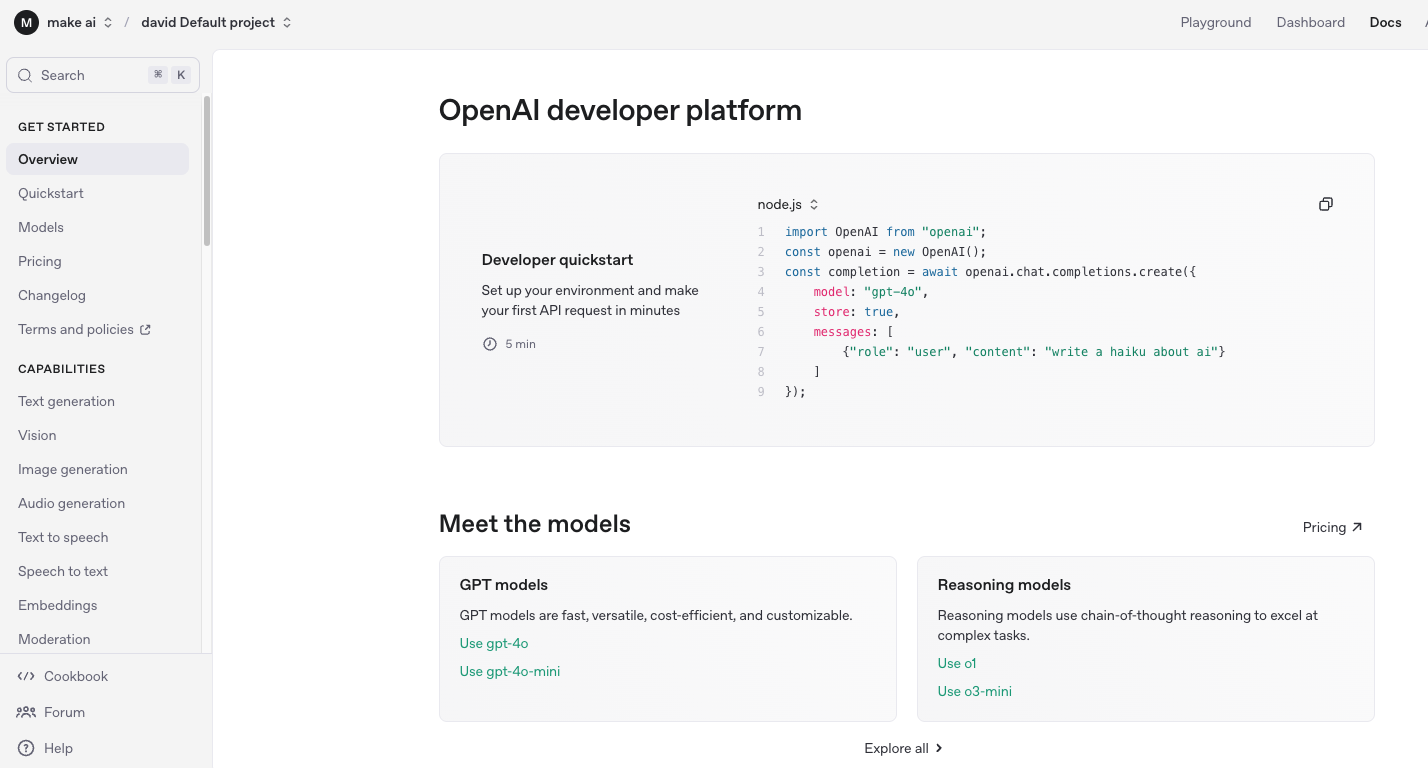1428x768 pixels.
Task: Open Speech to text in the sidebar
Action: [x=63, y=571]
